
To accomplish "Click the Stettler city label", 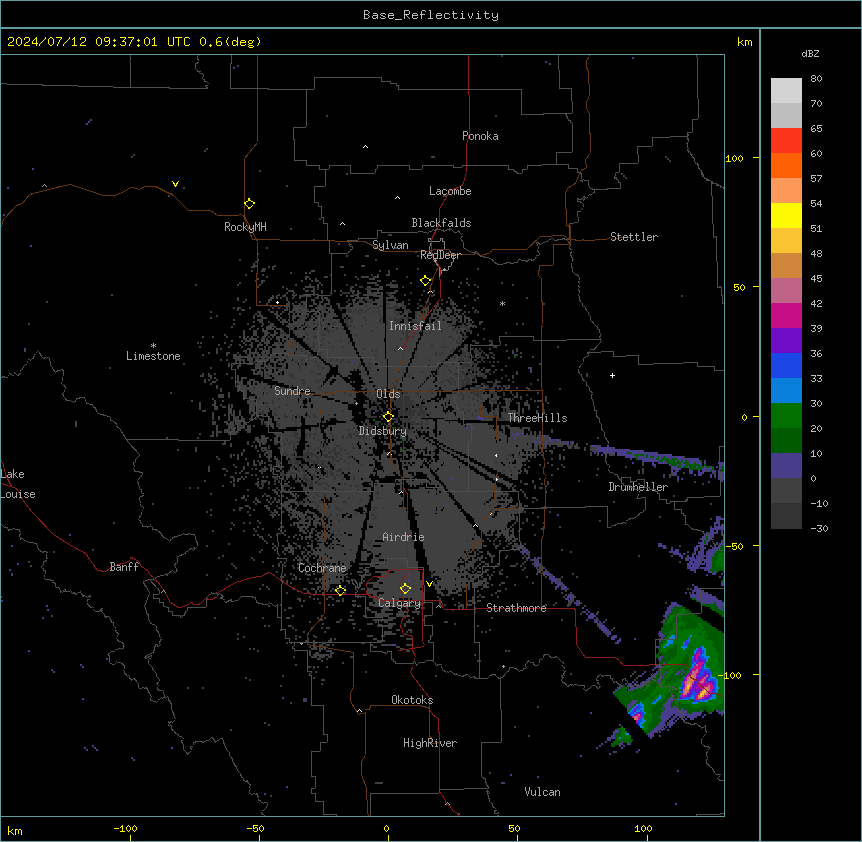I will [x=634, y=237].
